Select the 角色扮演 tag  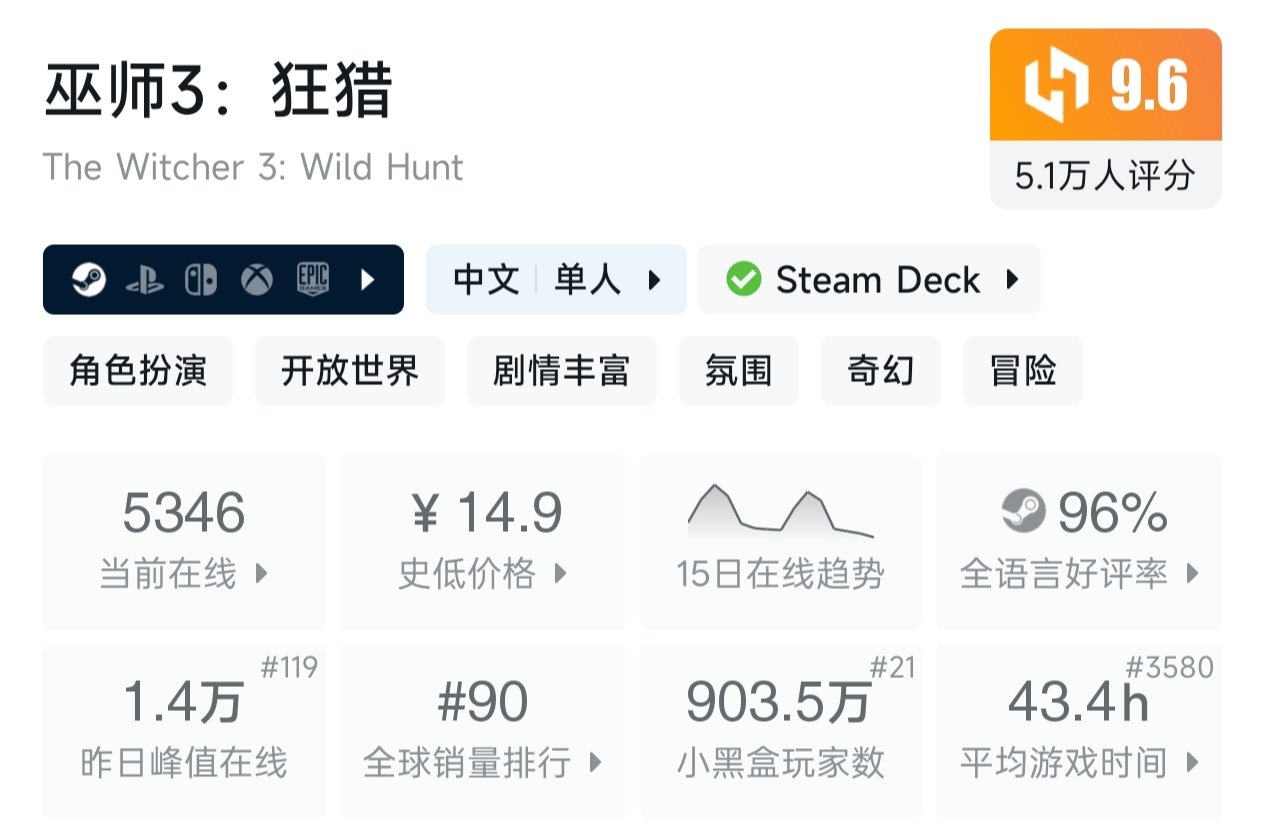pos(138,371)
